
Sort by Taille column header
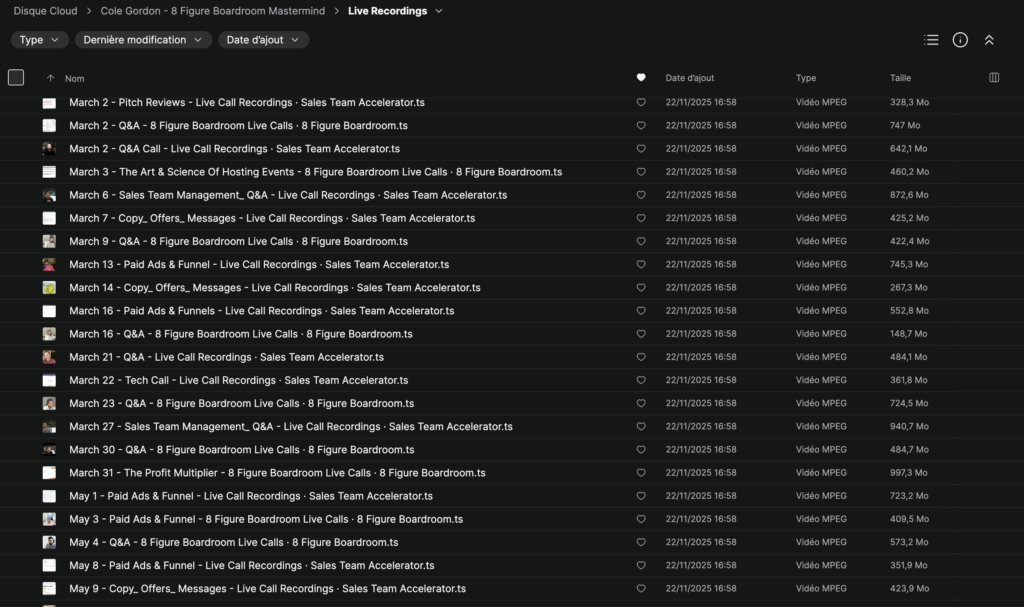900,78
